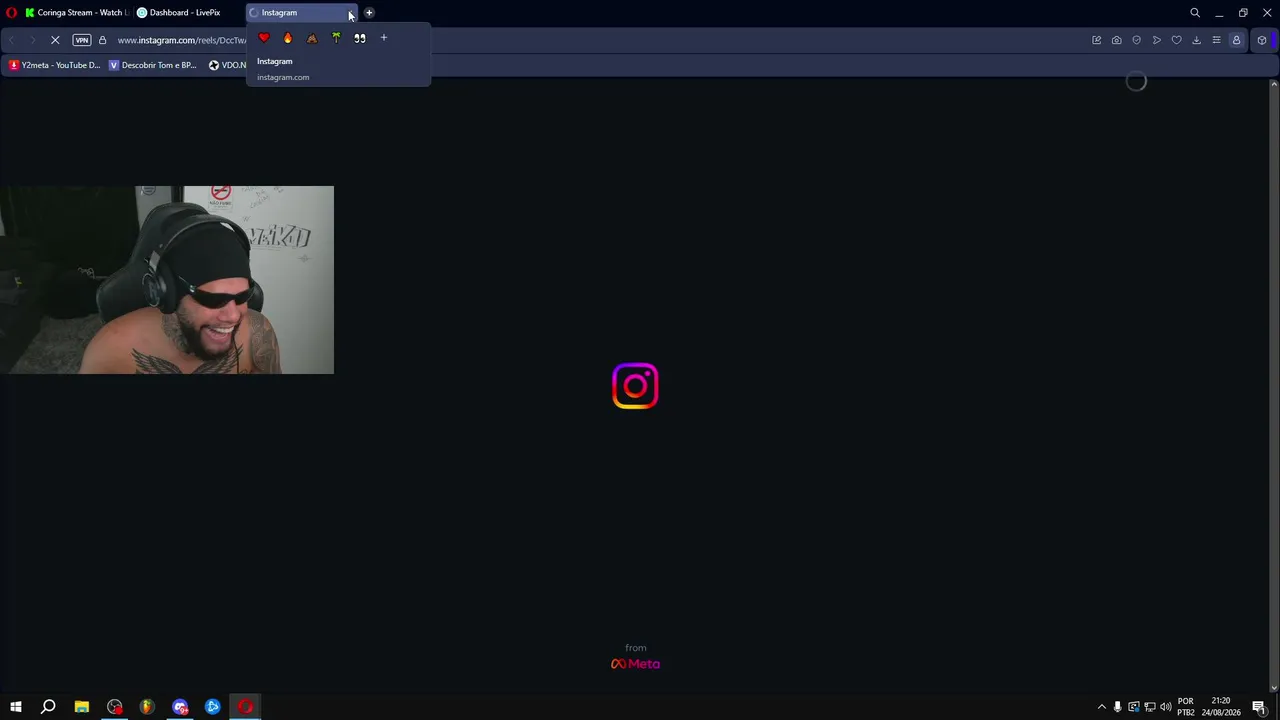Click the Instagram logo at center

coord(635,386)
